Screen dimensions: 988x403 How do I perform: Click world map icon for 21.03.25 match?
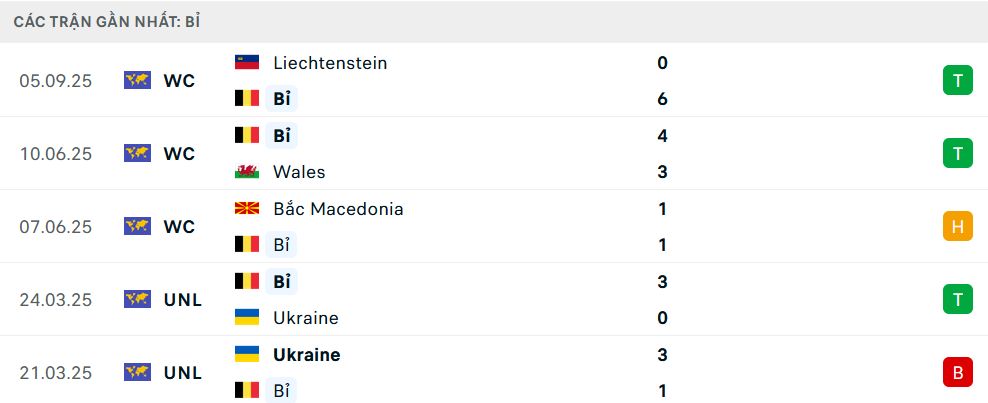pos(137,372)
